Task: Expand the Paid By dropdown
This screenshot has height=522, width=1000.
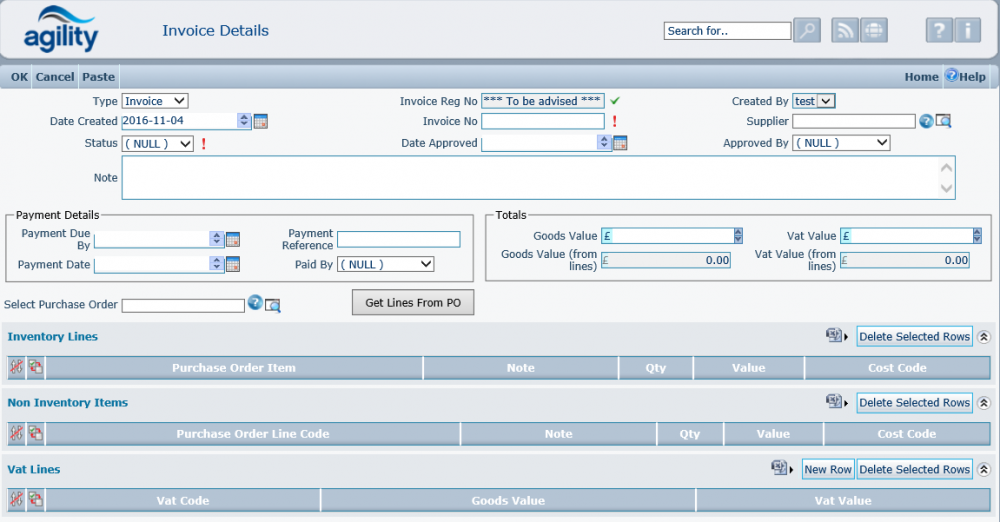Action: pyautogui.click(x=385, y=264)
